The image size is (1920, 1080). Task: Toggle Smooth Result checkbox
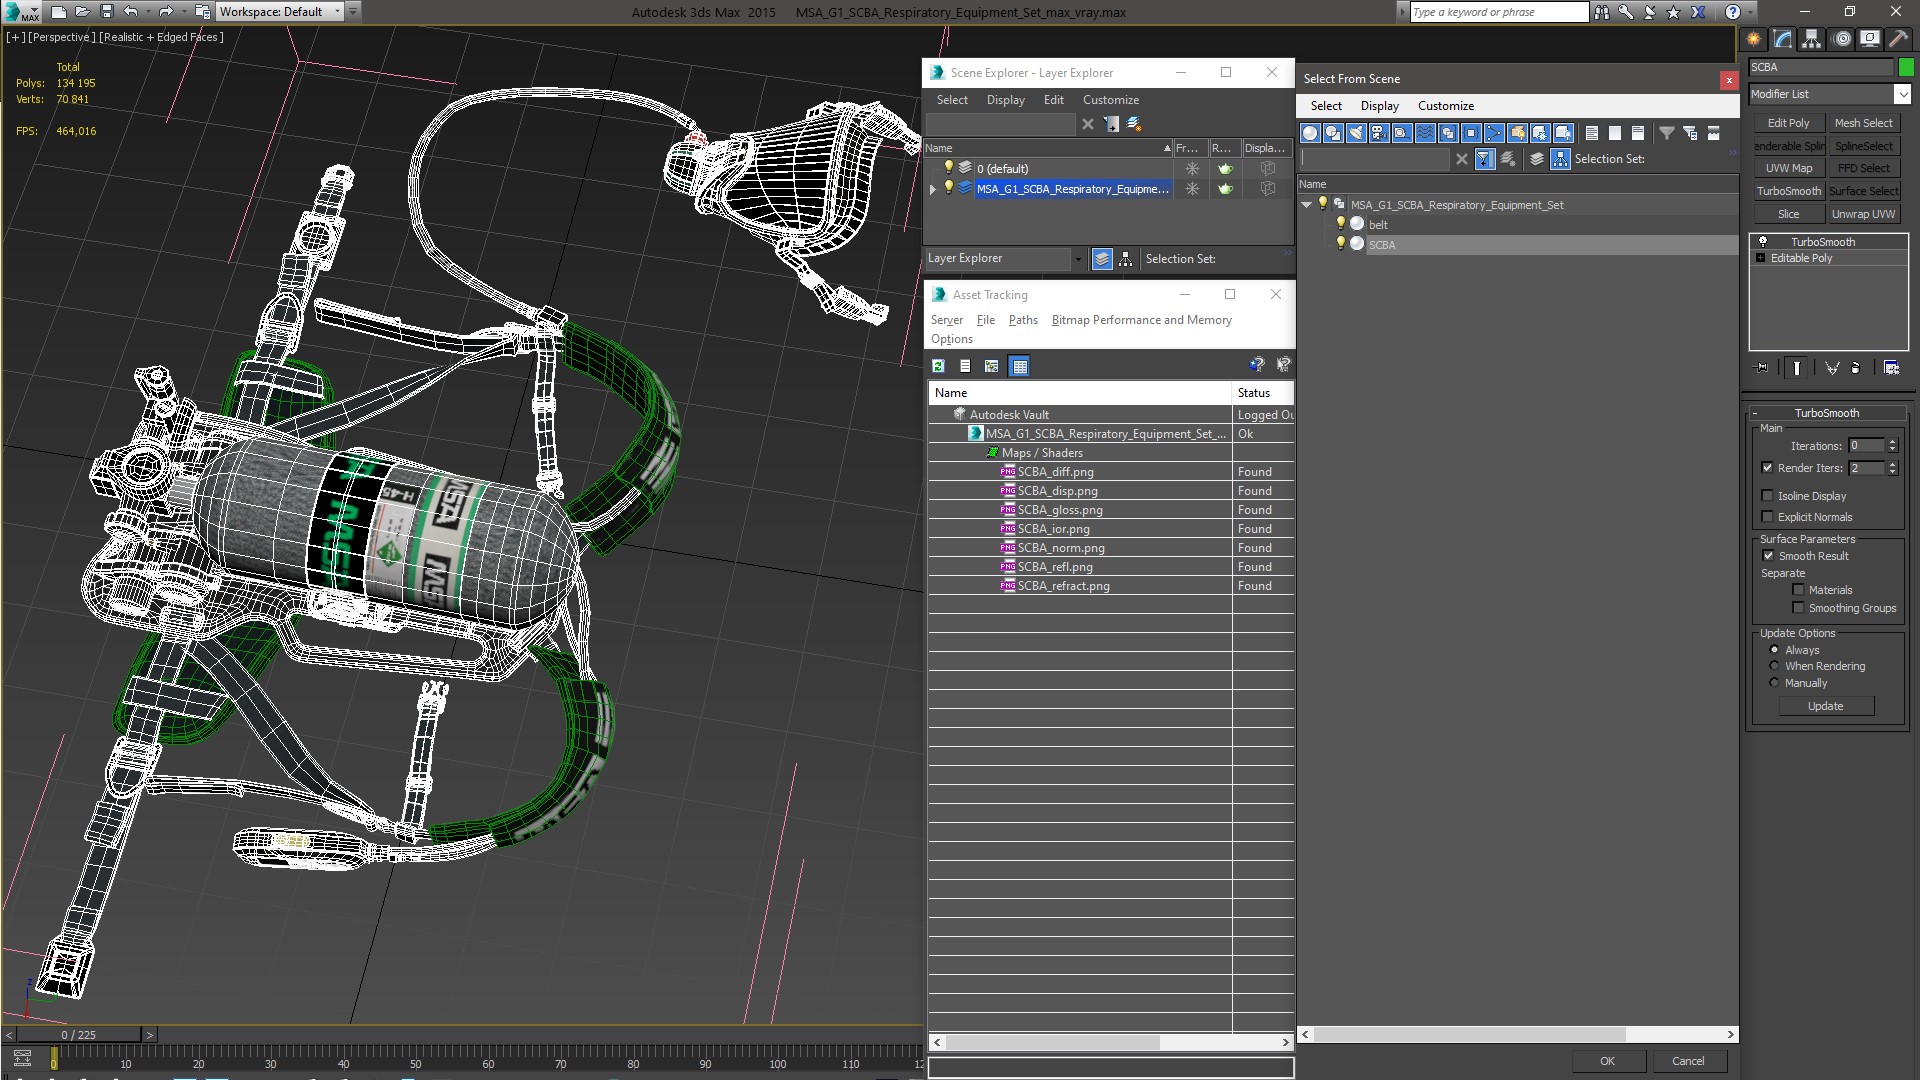pyautogui.click(x=1768, y=556)
